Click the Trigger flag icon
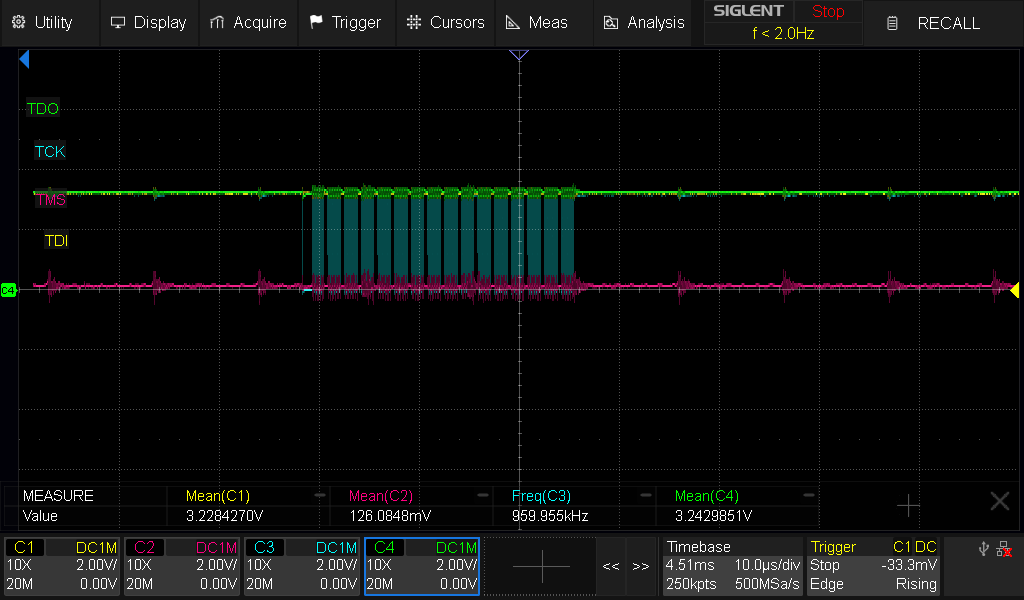Image resolution: width=1024 pixels, height=600 pixels. coord(316,22)
